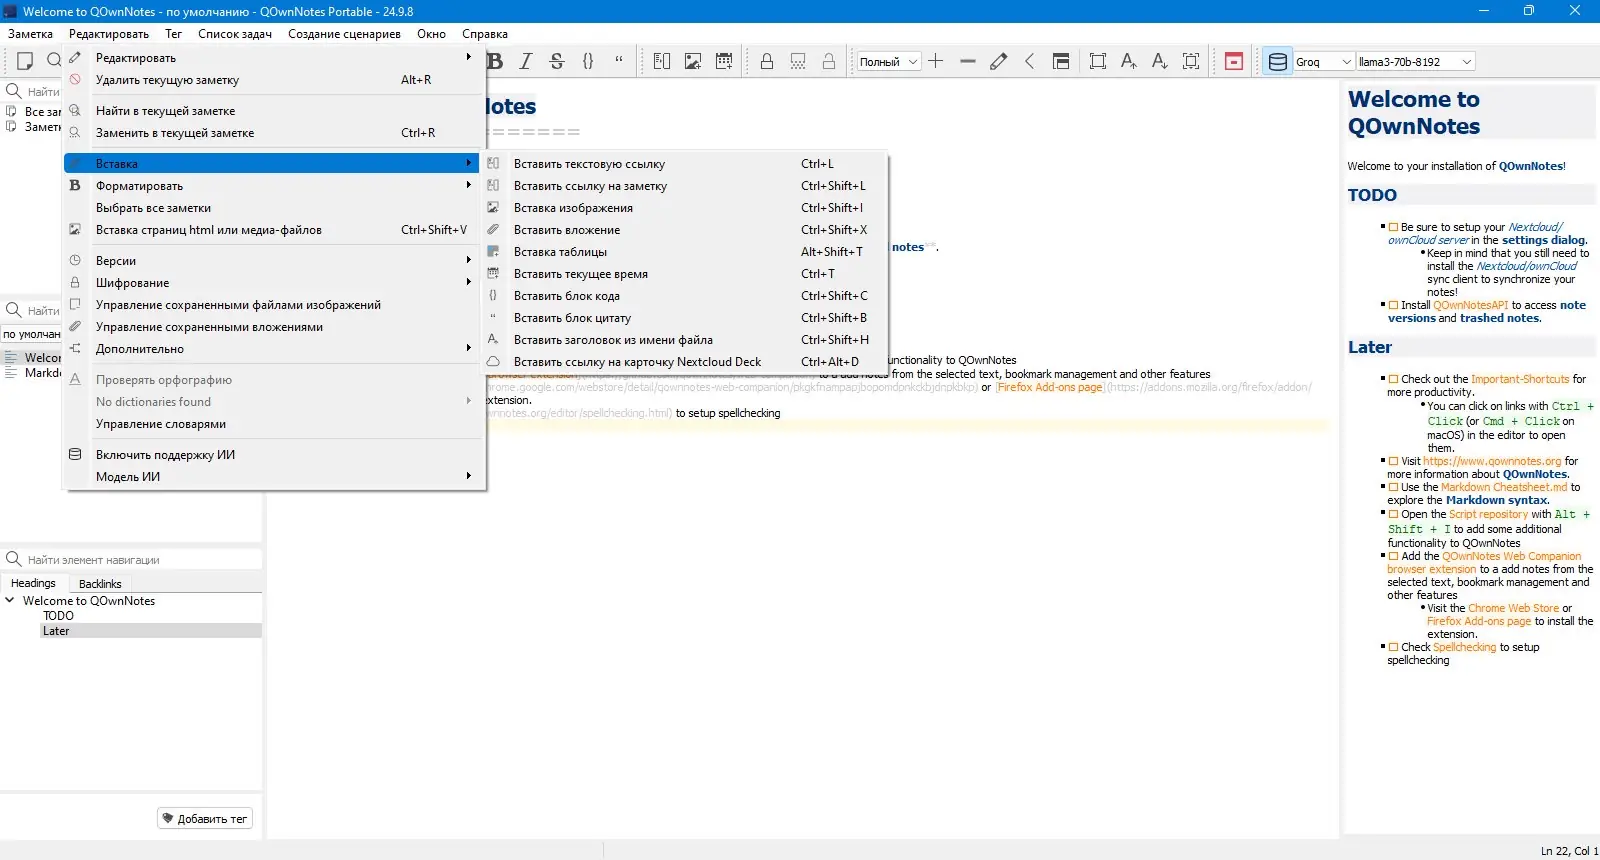Tick the 'Open the Script repository' checkbox

1394,515
